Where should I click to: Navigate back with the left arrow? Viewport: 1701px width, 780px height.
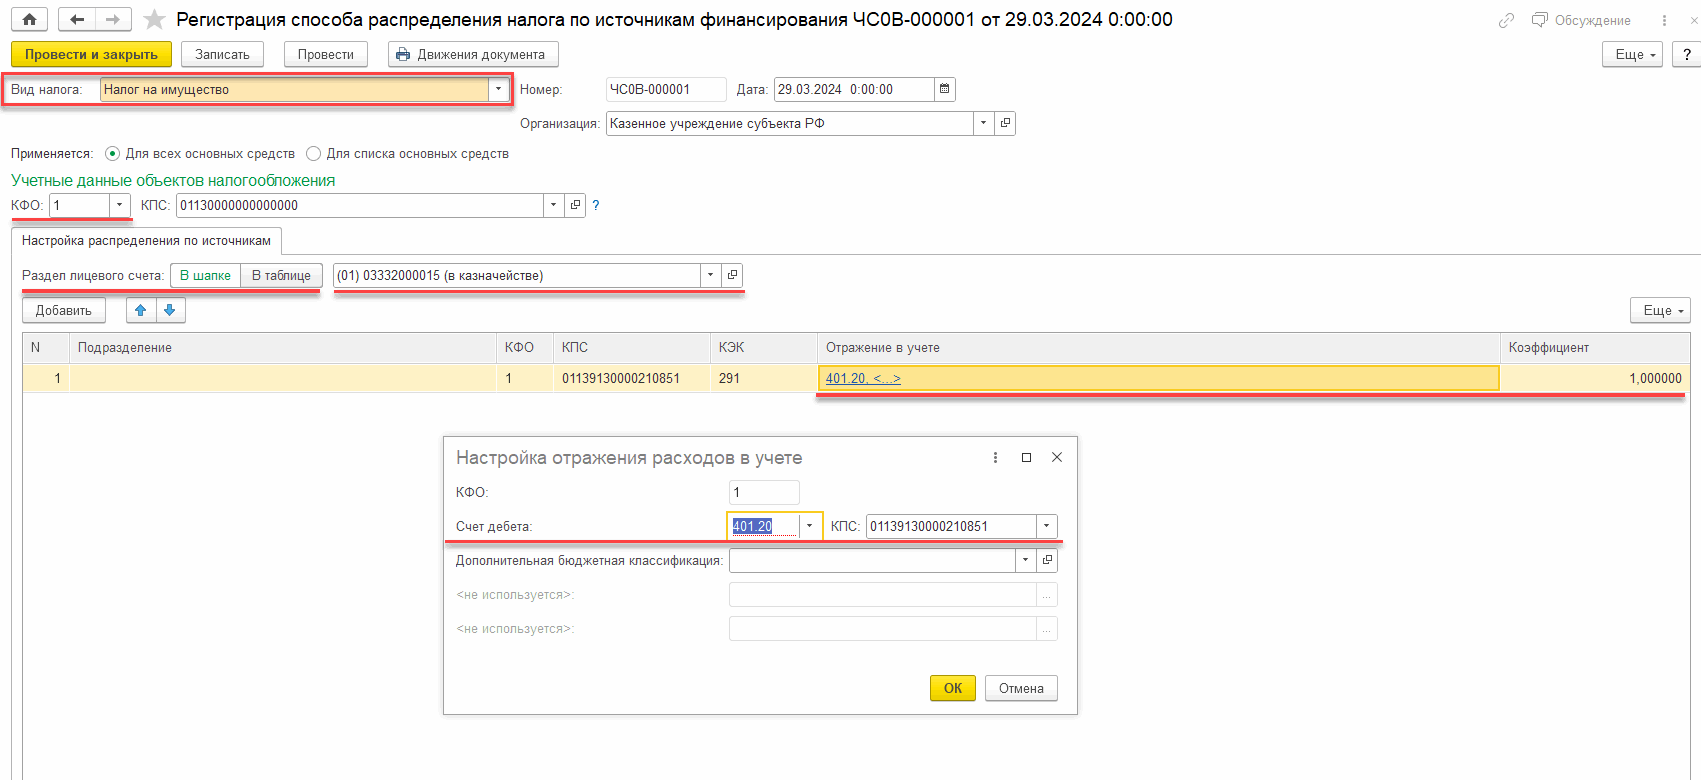(76, 19)
